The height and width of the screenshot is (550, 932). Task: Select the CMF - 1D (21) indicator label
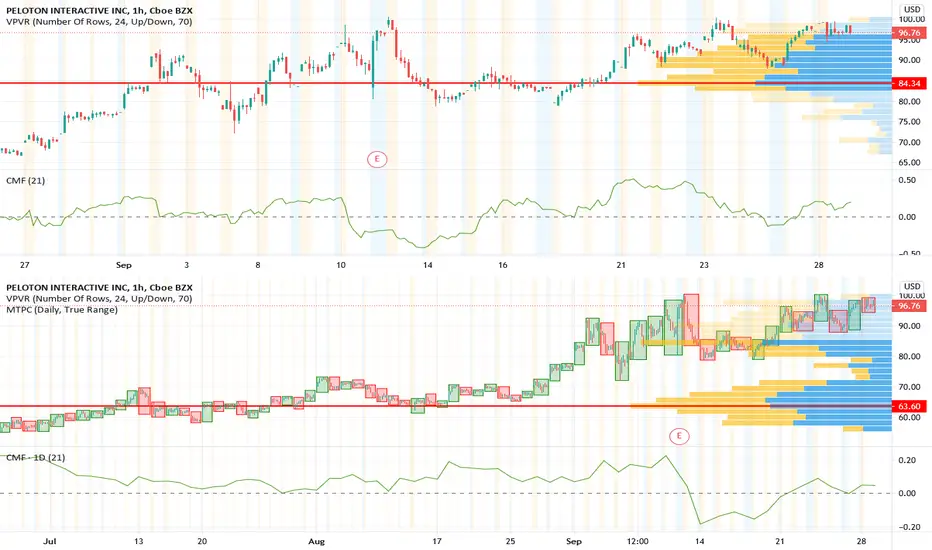pyautogui.click(x=36, y=457)
